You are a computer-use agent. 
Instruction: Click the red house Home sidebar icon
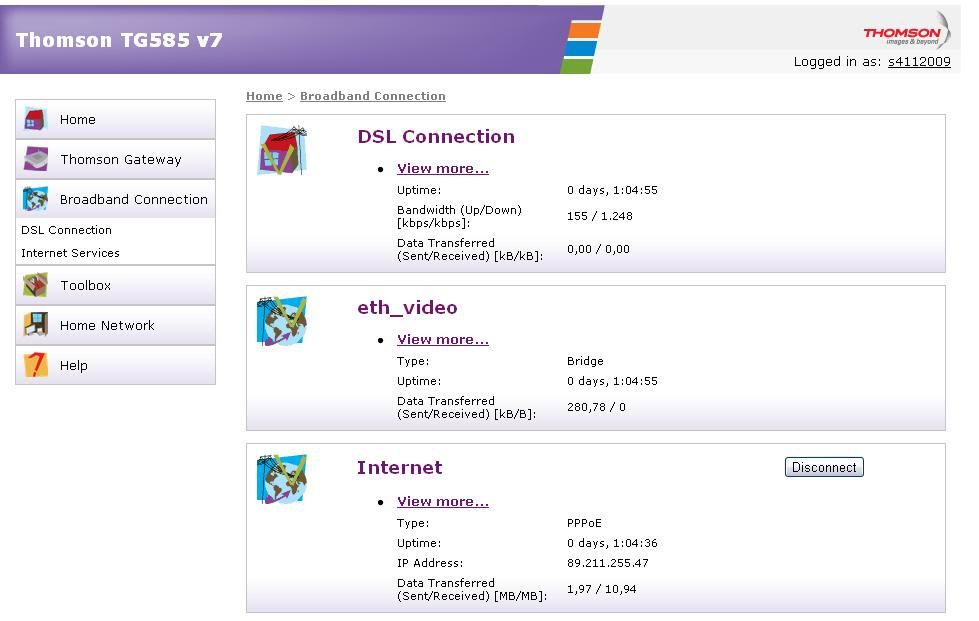[x=36, y=119]
